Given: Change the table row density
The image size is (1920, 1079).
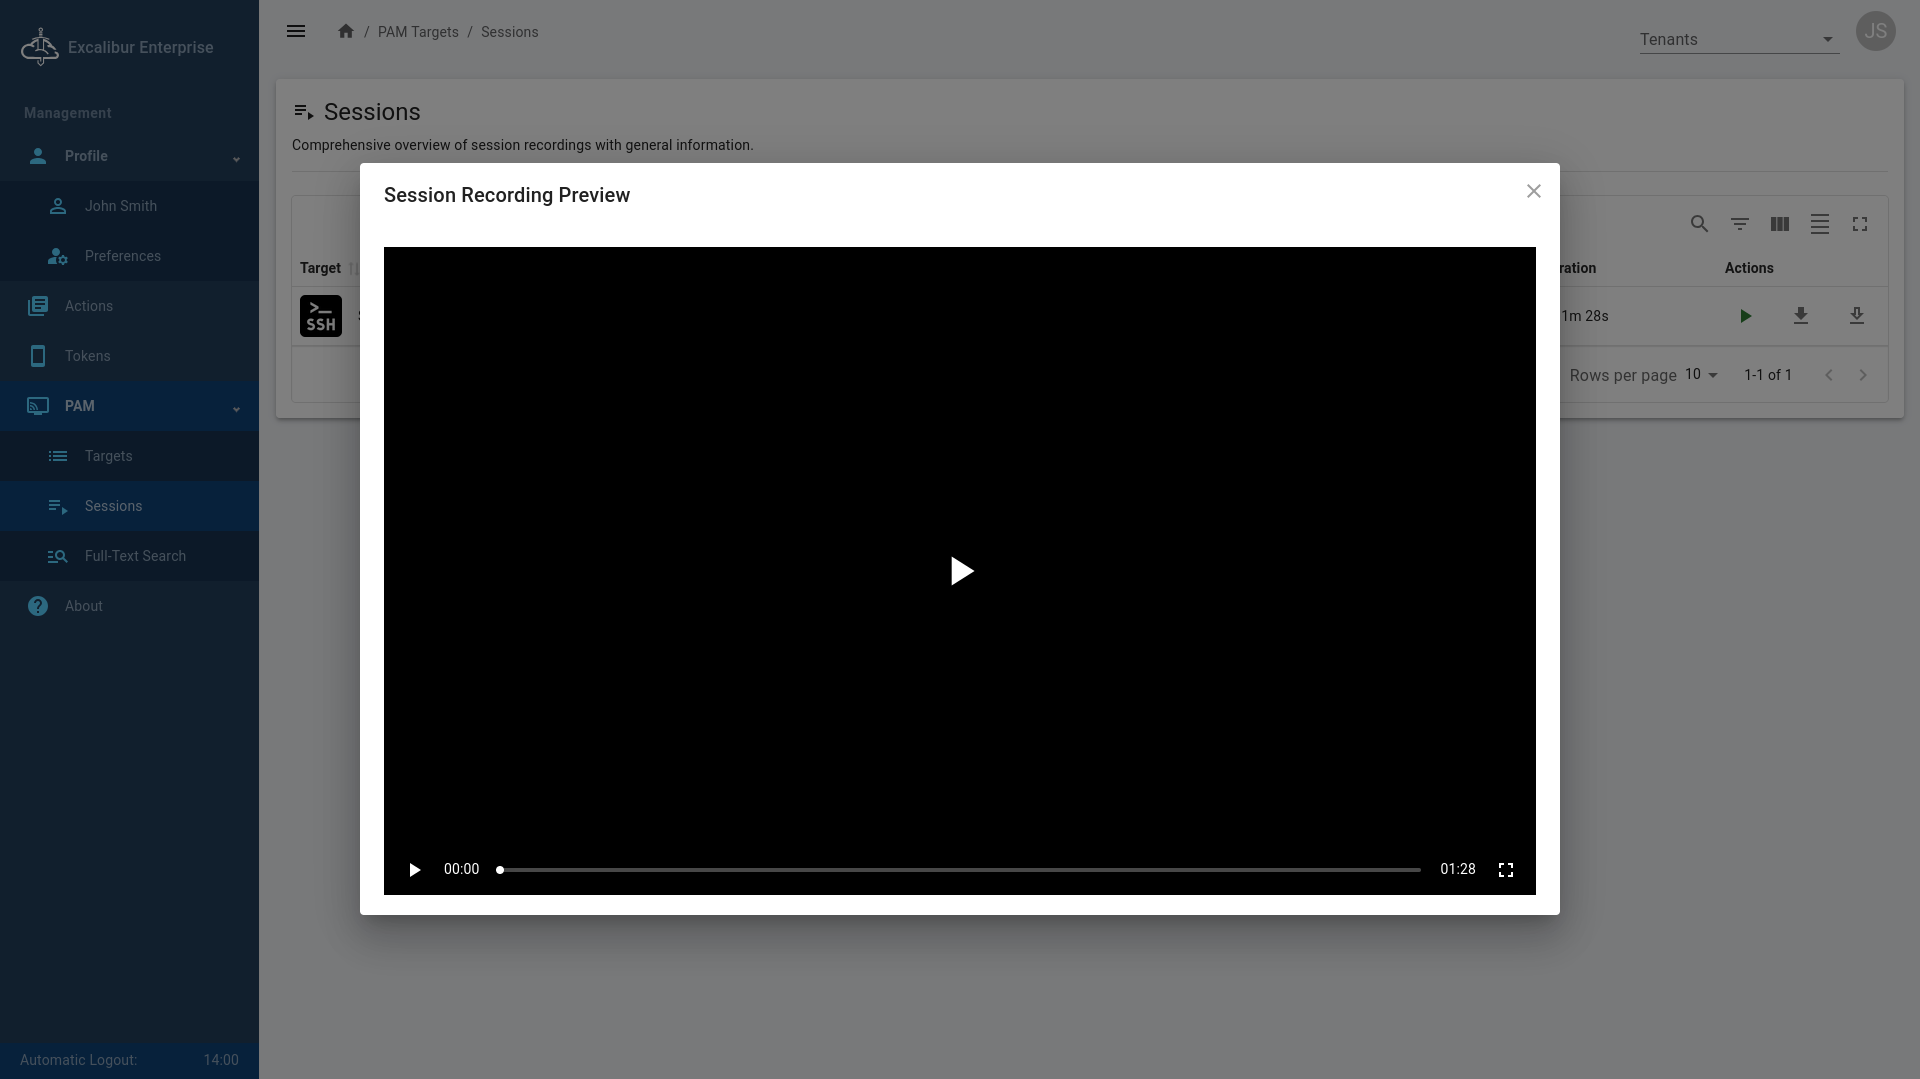Looking at the screenshot, I should pos(1819,224).
